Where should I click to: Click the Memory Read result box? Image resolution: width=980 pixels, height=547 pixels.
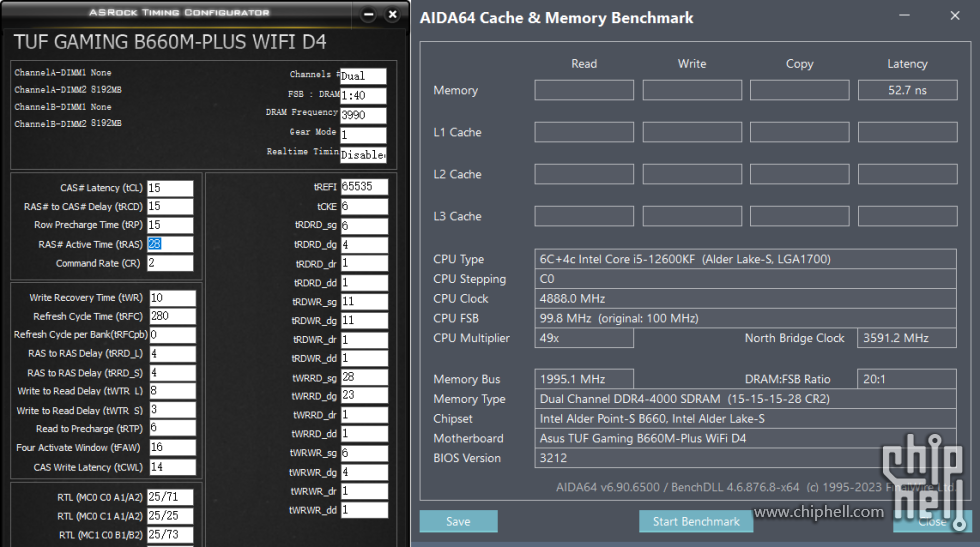(584, 90)
